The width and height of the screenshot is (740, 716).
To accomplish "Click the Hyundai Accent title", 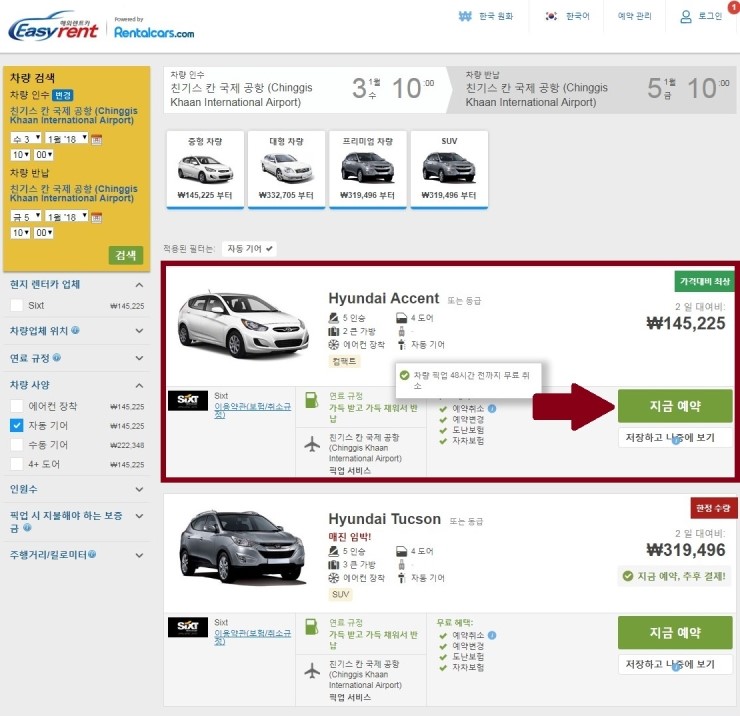I will pos(384,298).
